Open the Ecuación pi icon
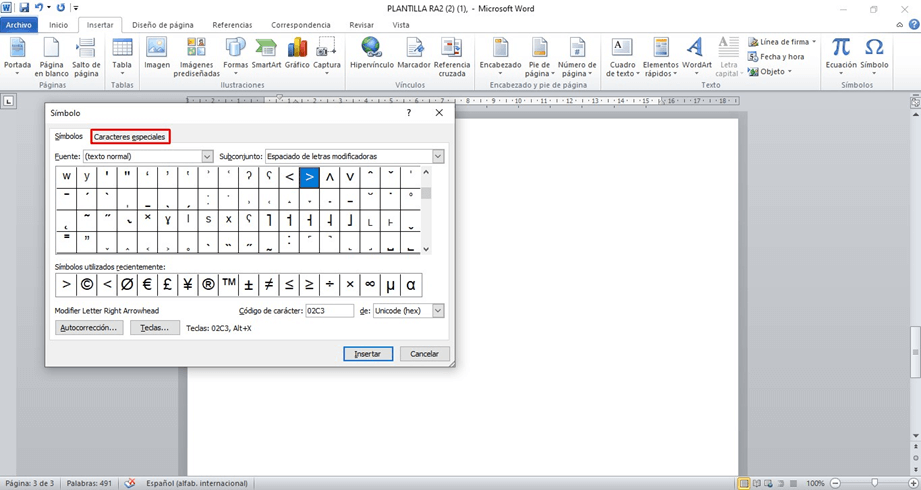The height and width of the screenshot is (490, 921). (x=841, y=47)
